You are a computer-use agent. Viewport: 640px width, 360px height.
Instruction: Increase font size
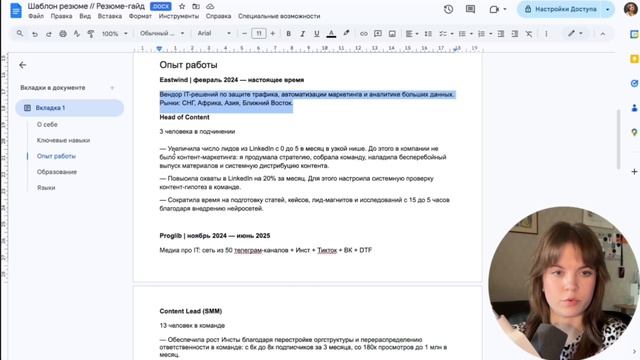(273, 33)
